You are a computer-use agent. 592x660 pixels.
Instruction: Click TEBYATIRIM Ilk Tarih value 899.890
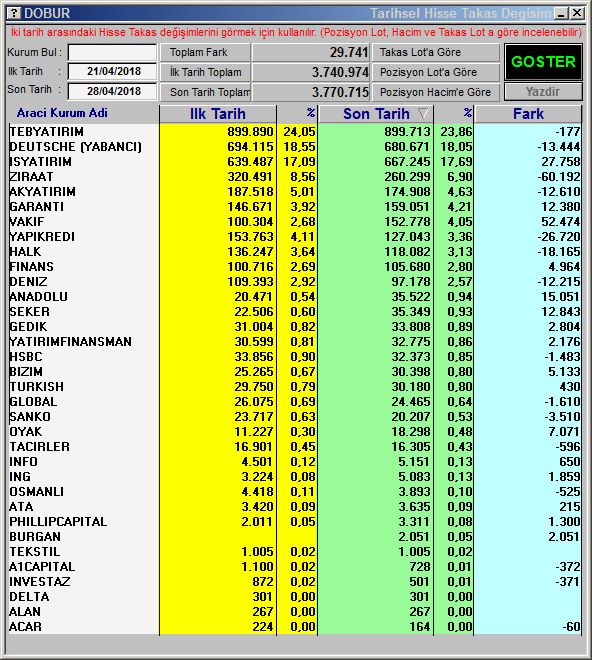coord(251,132)
